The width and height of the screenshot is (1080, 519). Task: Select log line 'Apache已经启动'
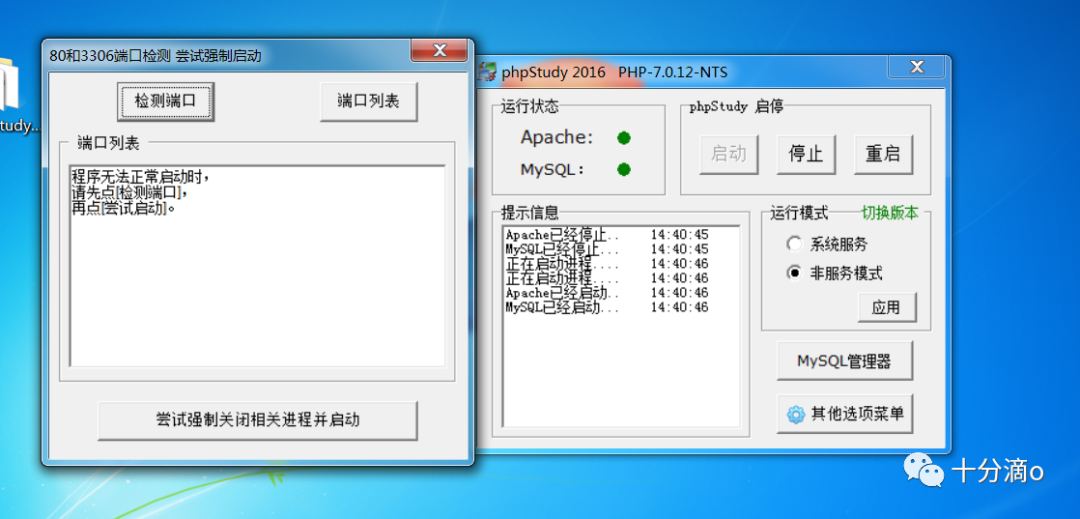(606, 293)
